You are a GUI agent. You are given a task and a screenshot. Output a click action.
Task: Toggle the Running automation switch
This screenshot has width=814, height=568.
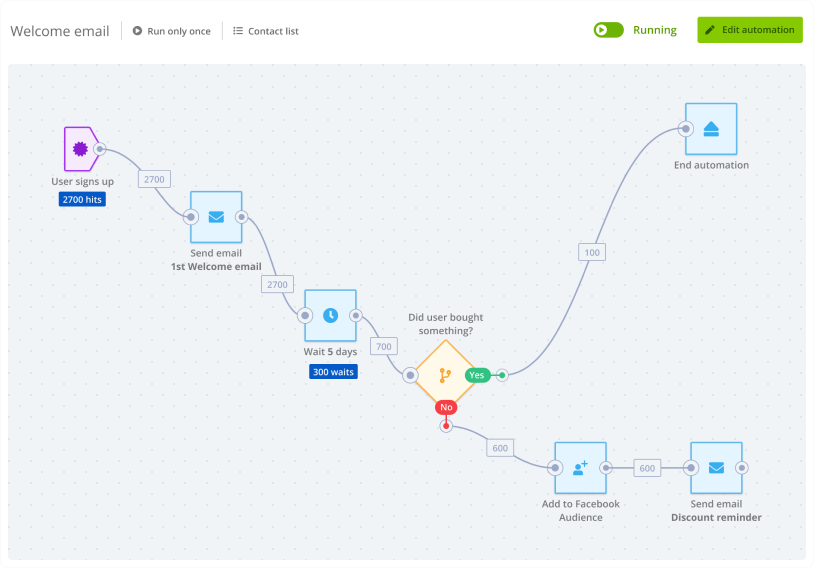click(x=608, y=30)
